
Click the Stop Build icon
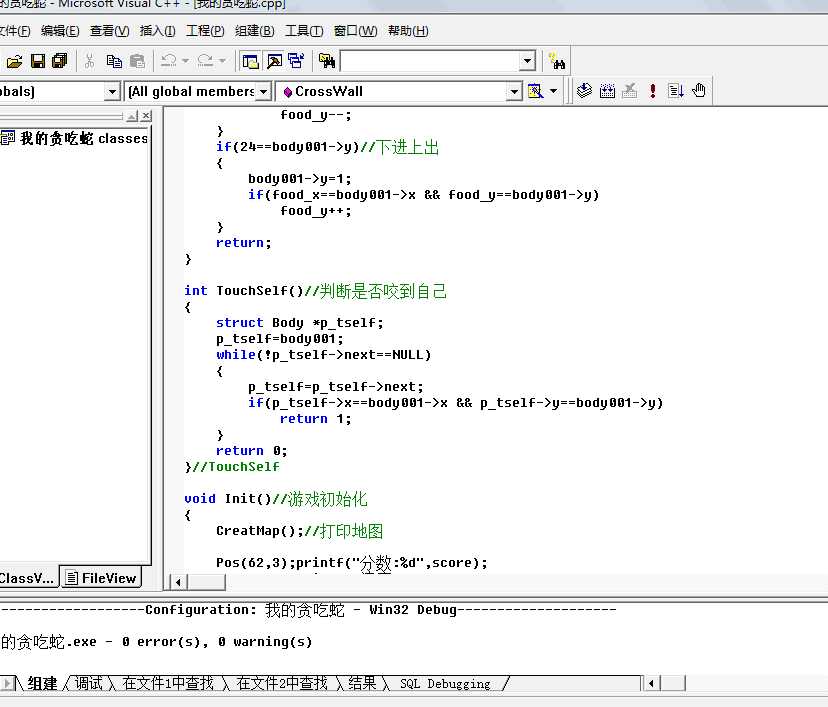(629, 91)
